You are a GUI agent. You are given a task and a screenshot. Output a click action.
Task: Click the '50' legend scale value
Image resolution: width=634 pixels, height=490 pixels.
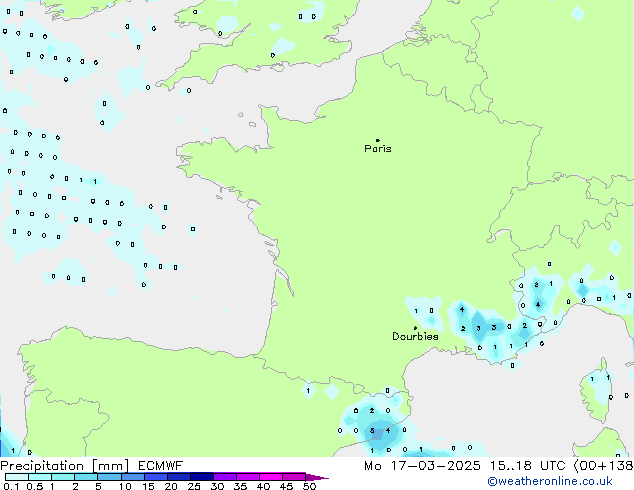[310, 486]
